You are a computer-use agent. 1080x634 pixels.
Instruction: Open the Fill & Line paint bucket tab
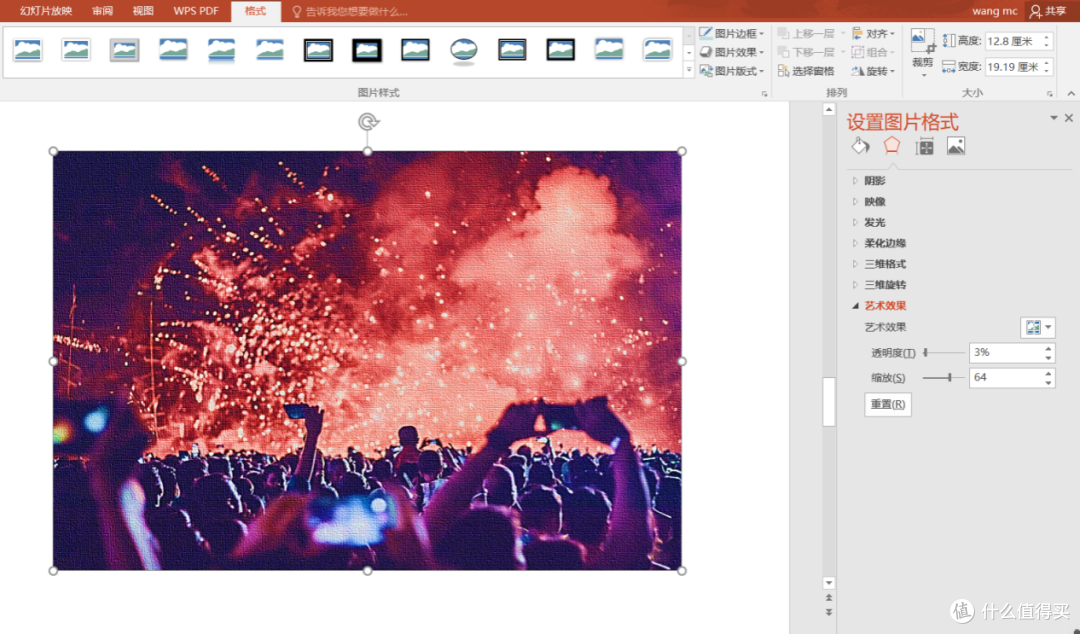[860, 145]
